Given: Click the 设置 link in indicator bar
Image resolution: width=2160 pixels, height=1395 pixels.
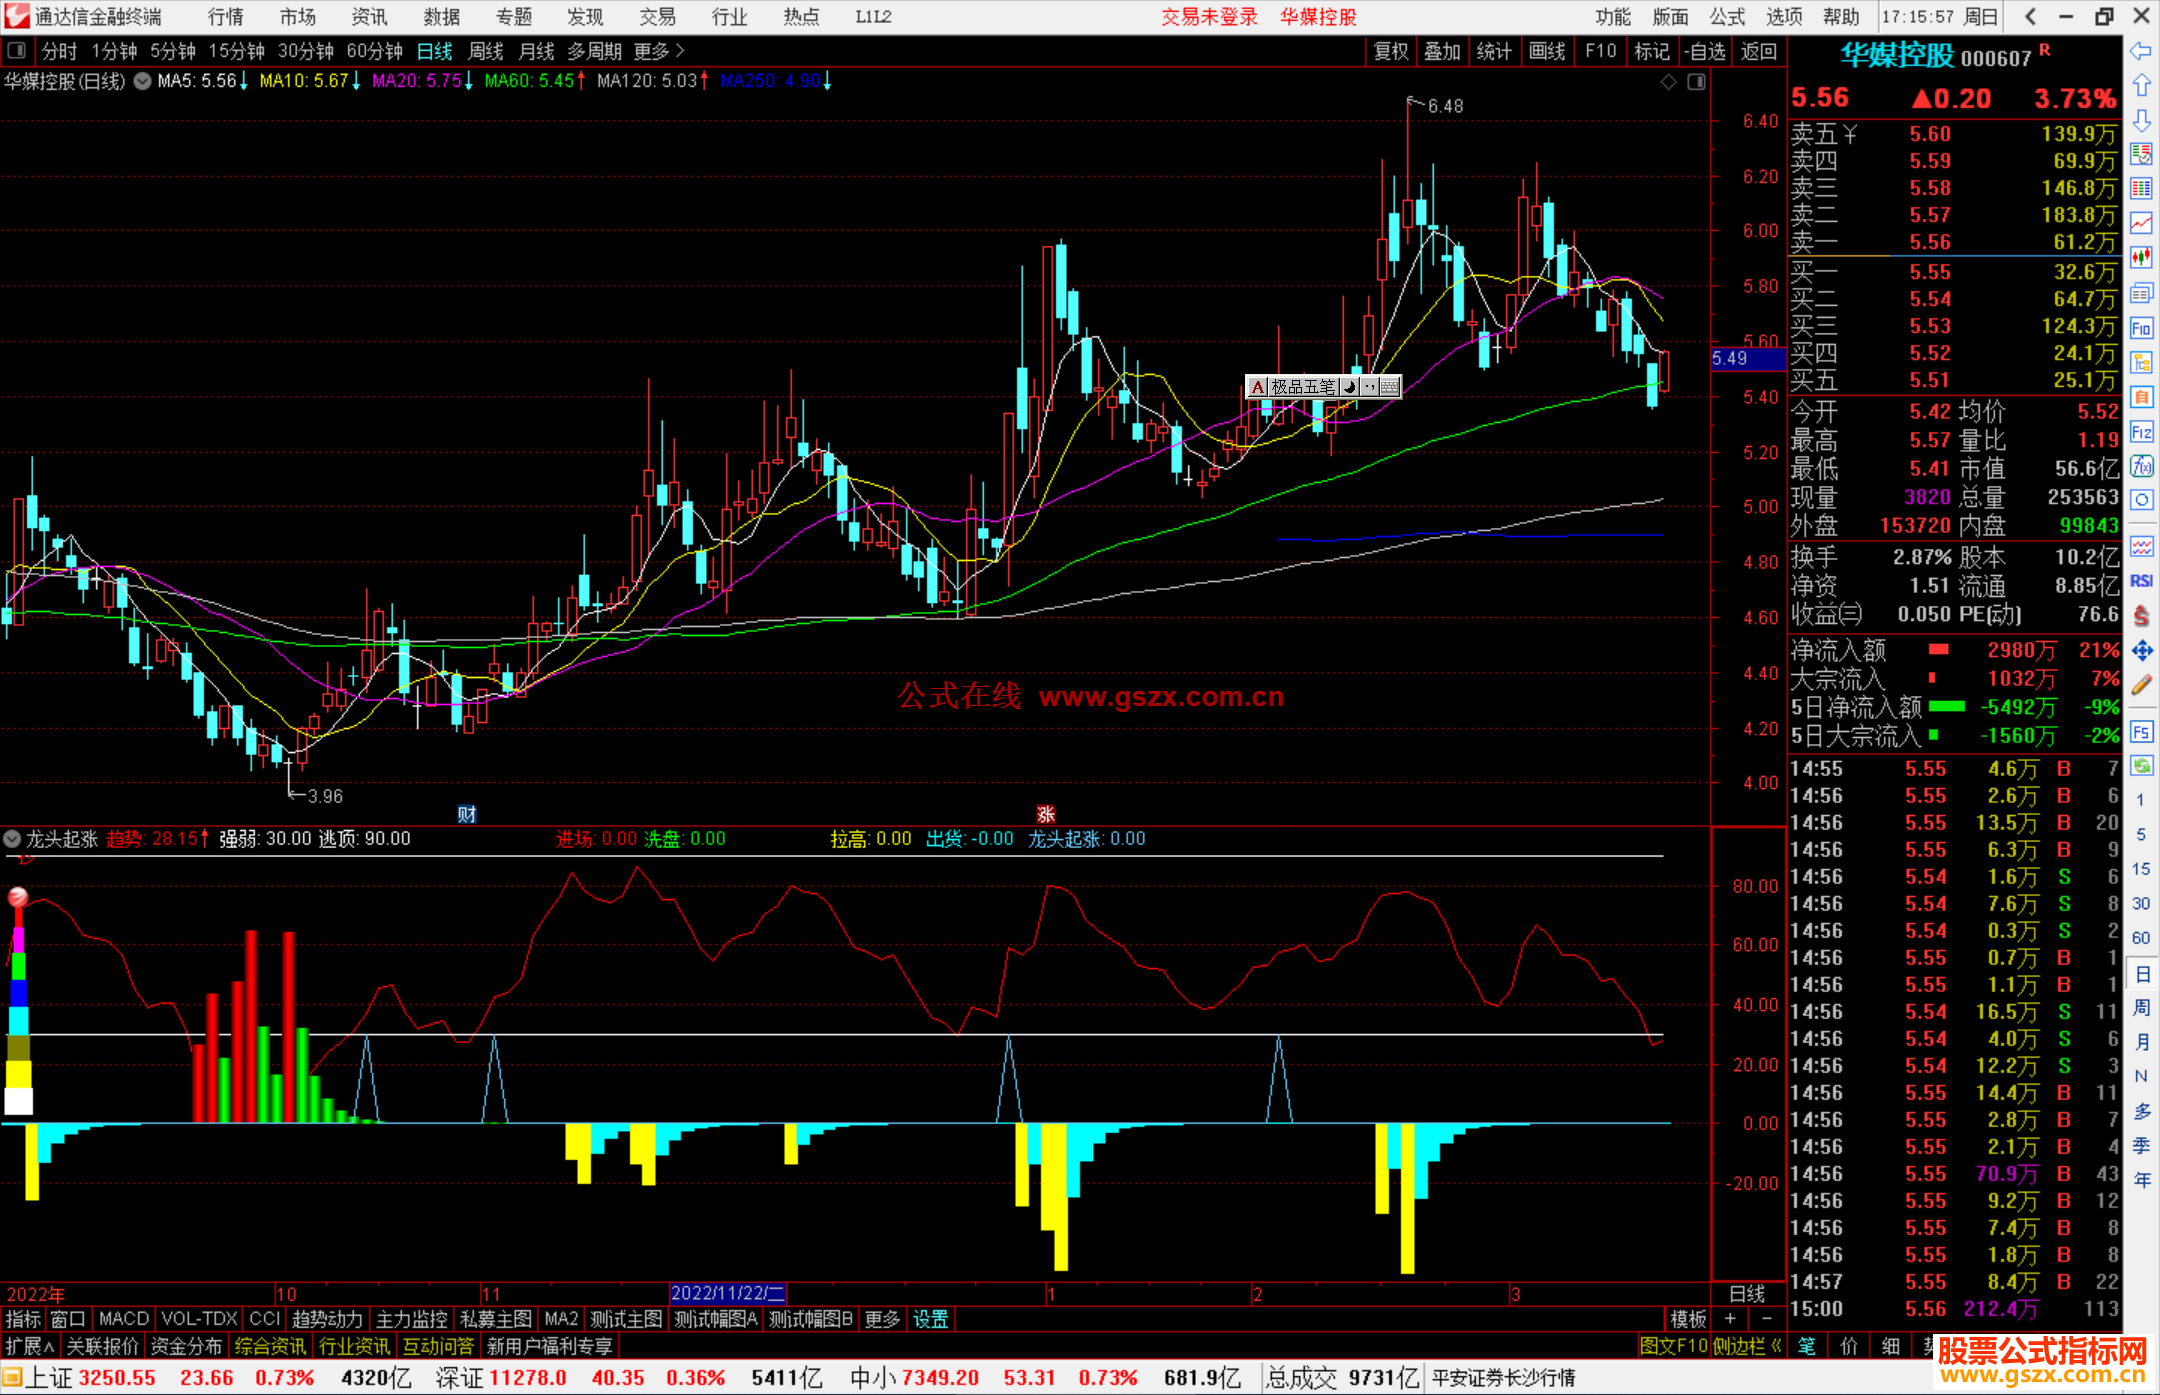Looking at the screenshot, I should 930,1319.
